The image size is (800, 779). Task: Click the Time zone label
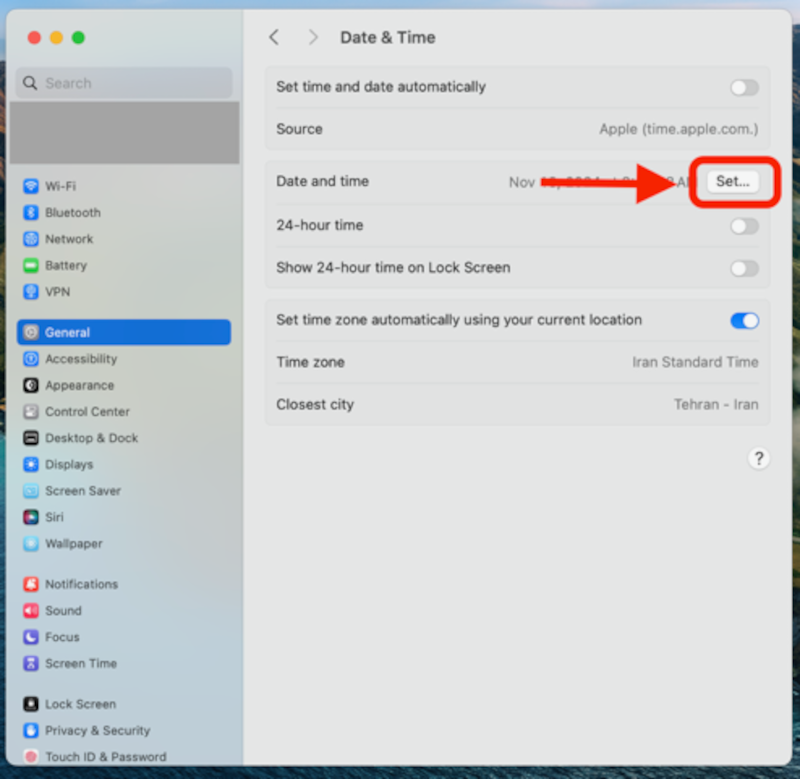point(310,362)
